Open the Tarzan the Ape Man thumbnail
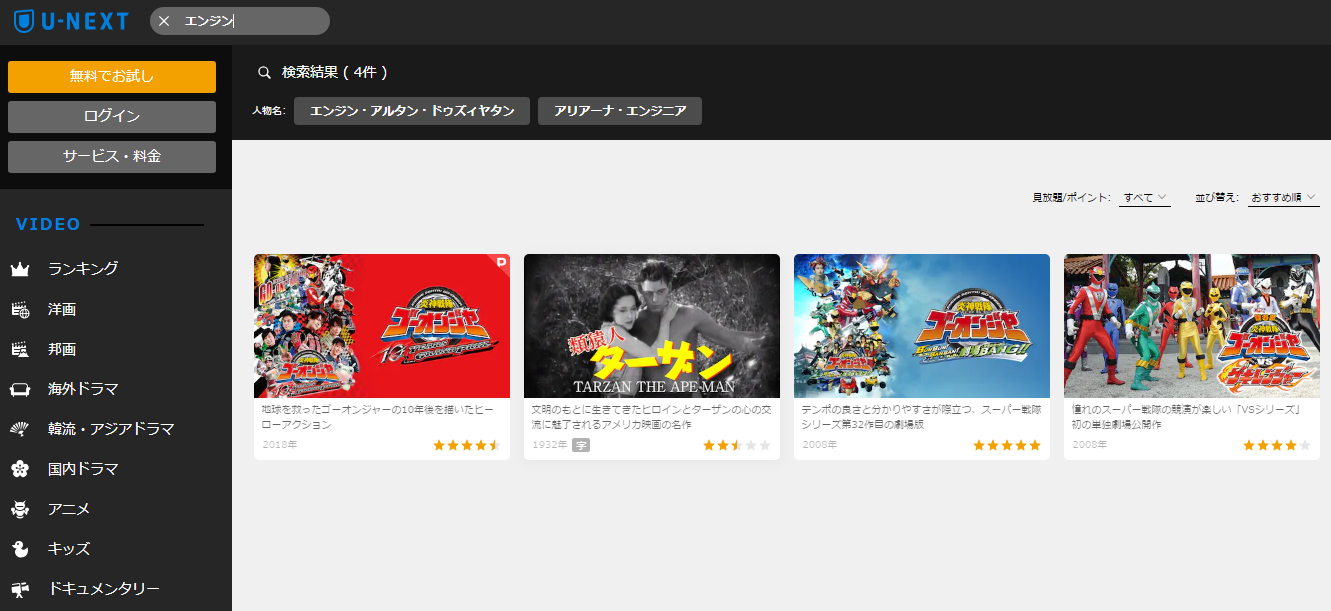This screenshot has width=1331, height=611. coord(651,326)
